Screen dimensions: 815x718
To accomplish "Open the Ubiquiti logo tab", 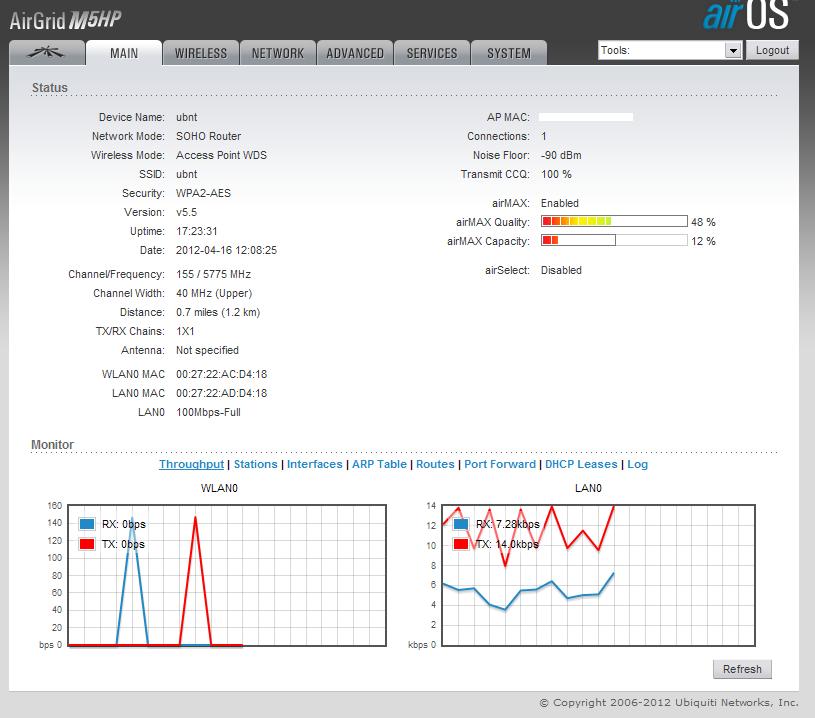I will coord(47,53).
